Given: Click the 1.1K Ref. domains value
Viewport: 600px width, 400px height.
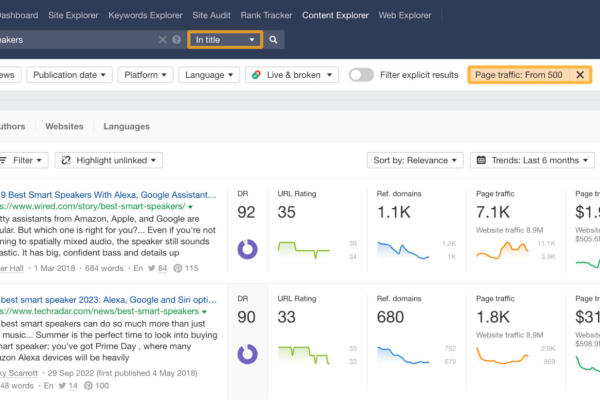Looking at the screenshot, I should click(x=394, y=212).
